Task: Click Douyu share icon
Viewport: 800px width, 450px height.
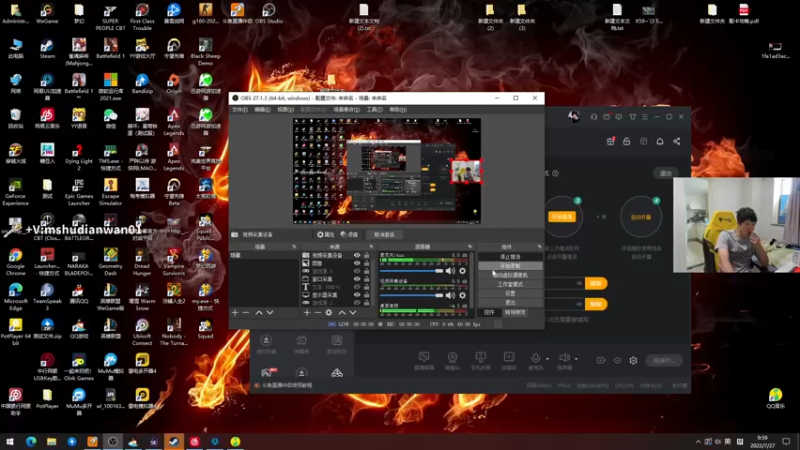Action: (677, 141)
